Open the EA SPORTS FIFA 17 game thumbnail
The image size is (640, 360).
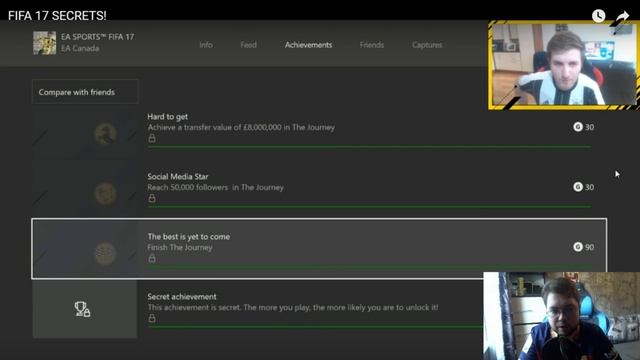coord(44,43)
